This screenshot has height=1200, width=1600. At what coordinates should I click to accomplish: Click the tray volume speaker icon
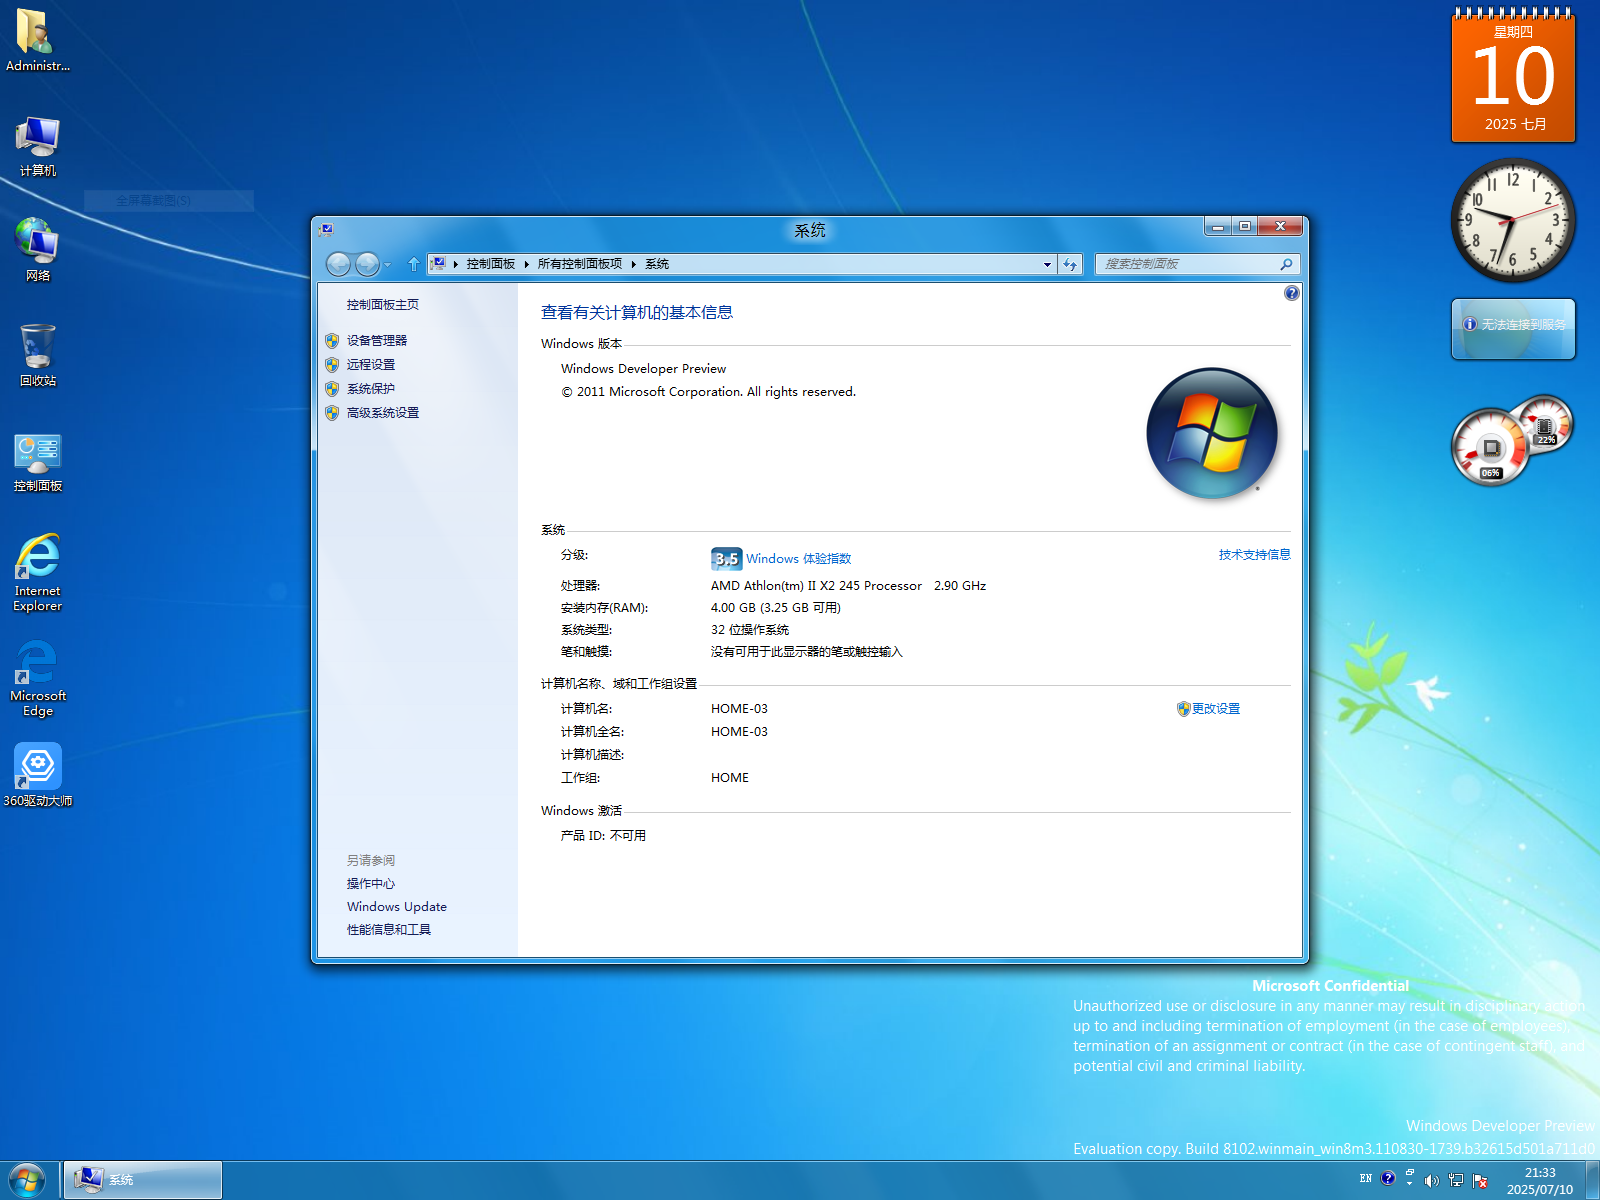point(1431,1181)
